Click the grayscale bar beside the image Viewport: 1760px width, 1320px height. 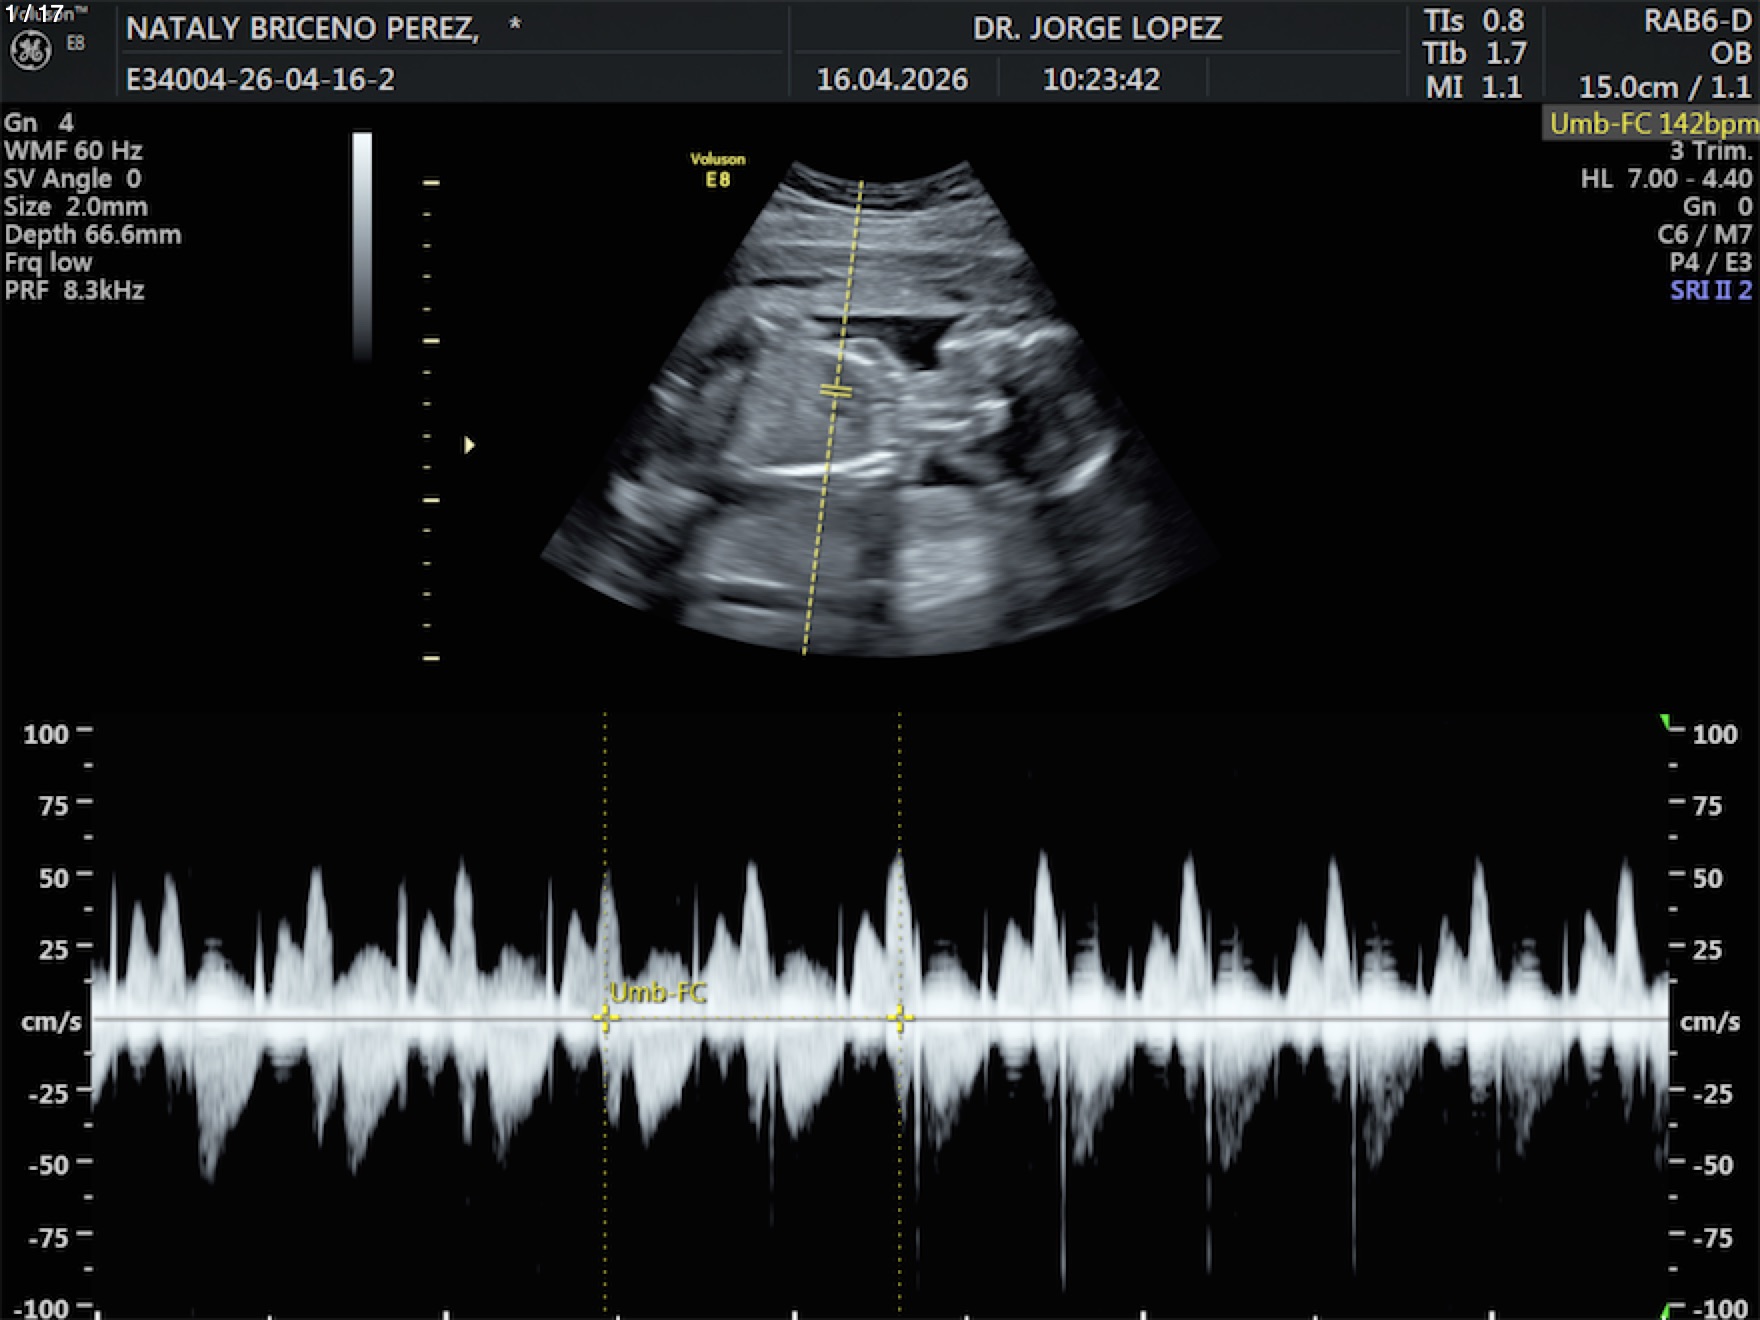(362, 245)
